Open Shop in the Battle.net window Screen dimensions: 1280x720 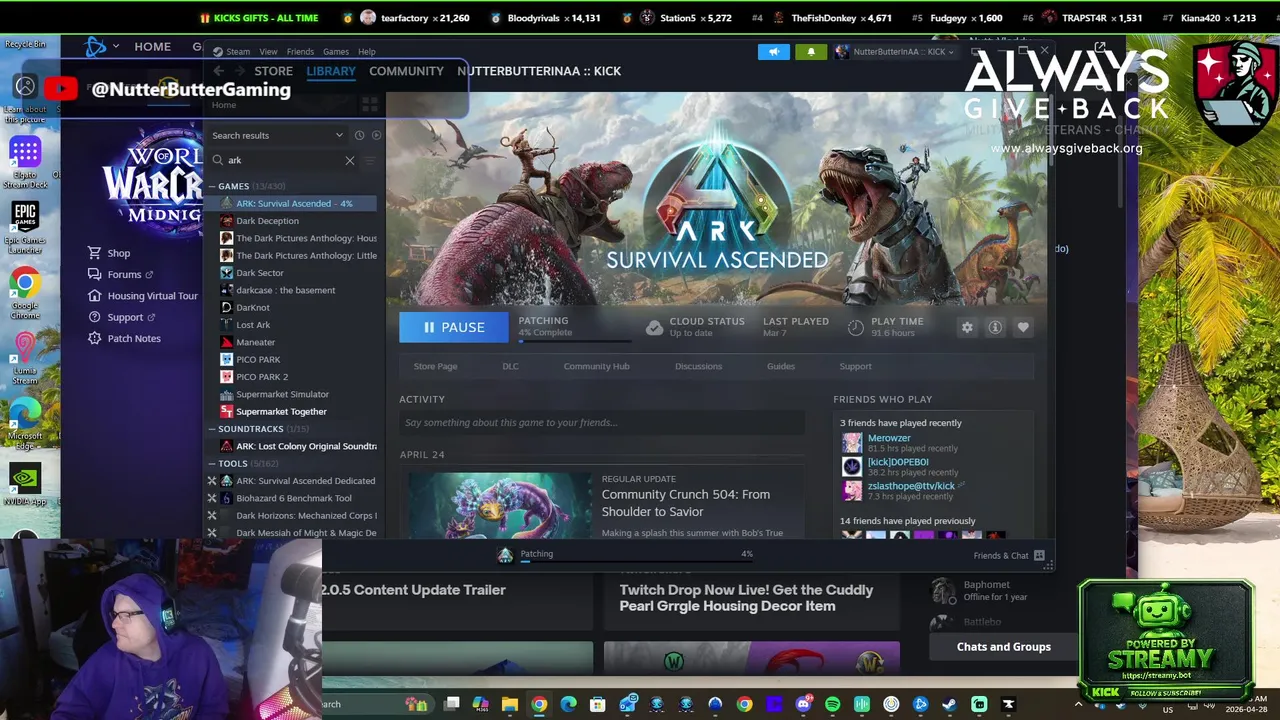[x=109, y=253]
